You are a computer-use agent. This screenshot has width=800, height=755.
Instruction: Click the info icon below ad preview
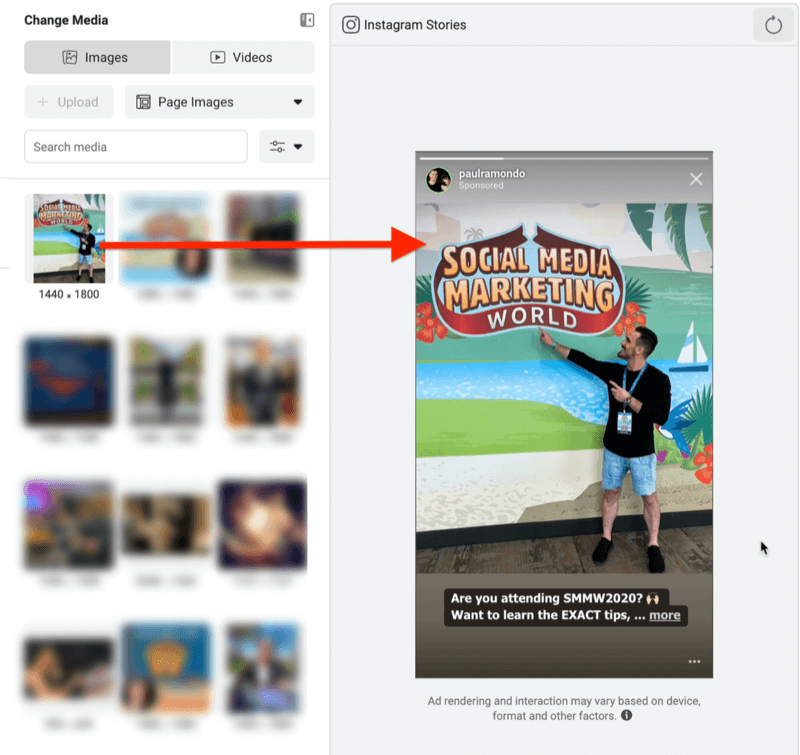click(x=626, y=716)
